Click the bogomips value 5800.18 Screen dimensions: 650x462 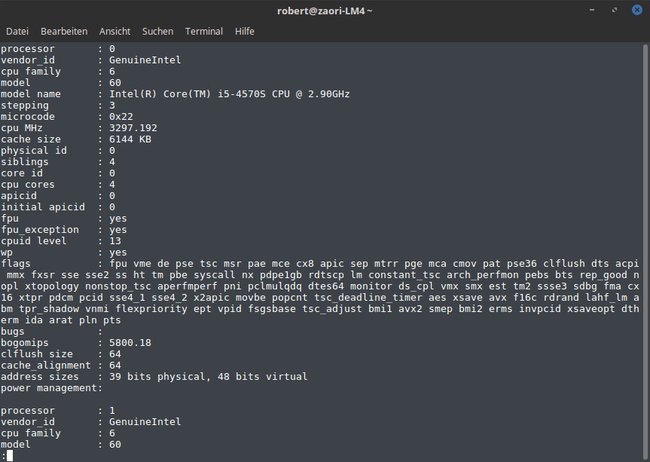coord(130,343)
